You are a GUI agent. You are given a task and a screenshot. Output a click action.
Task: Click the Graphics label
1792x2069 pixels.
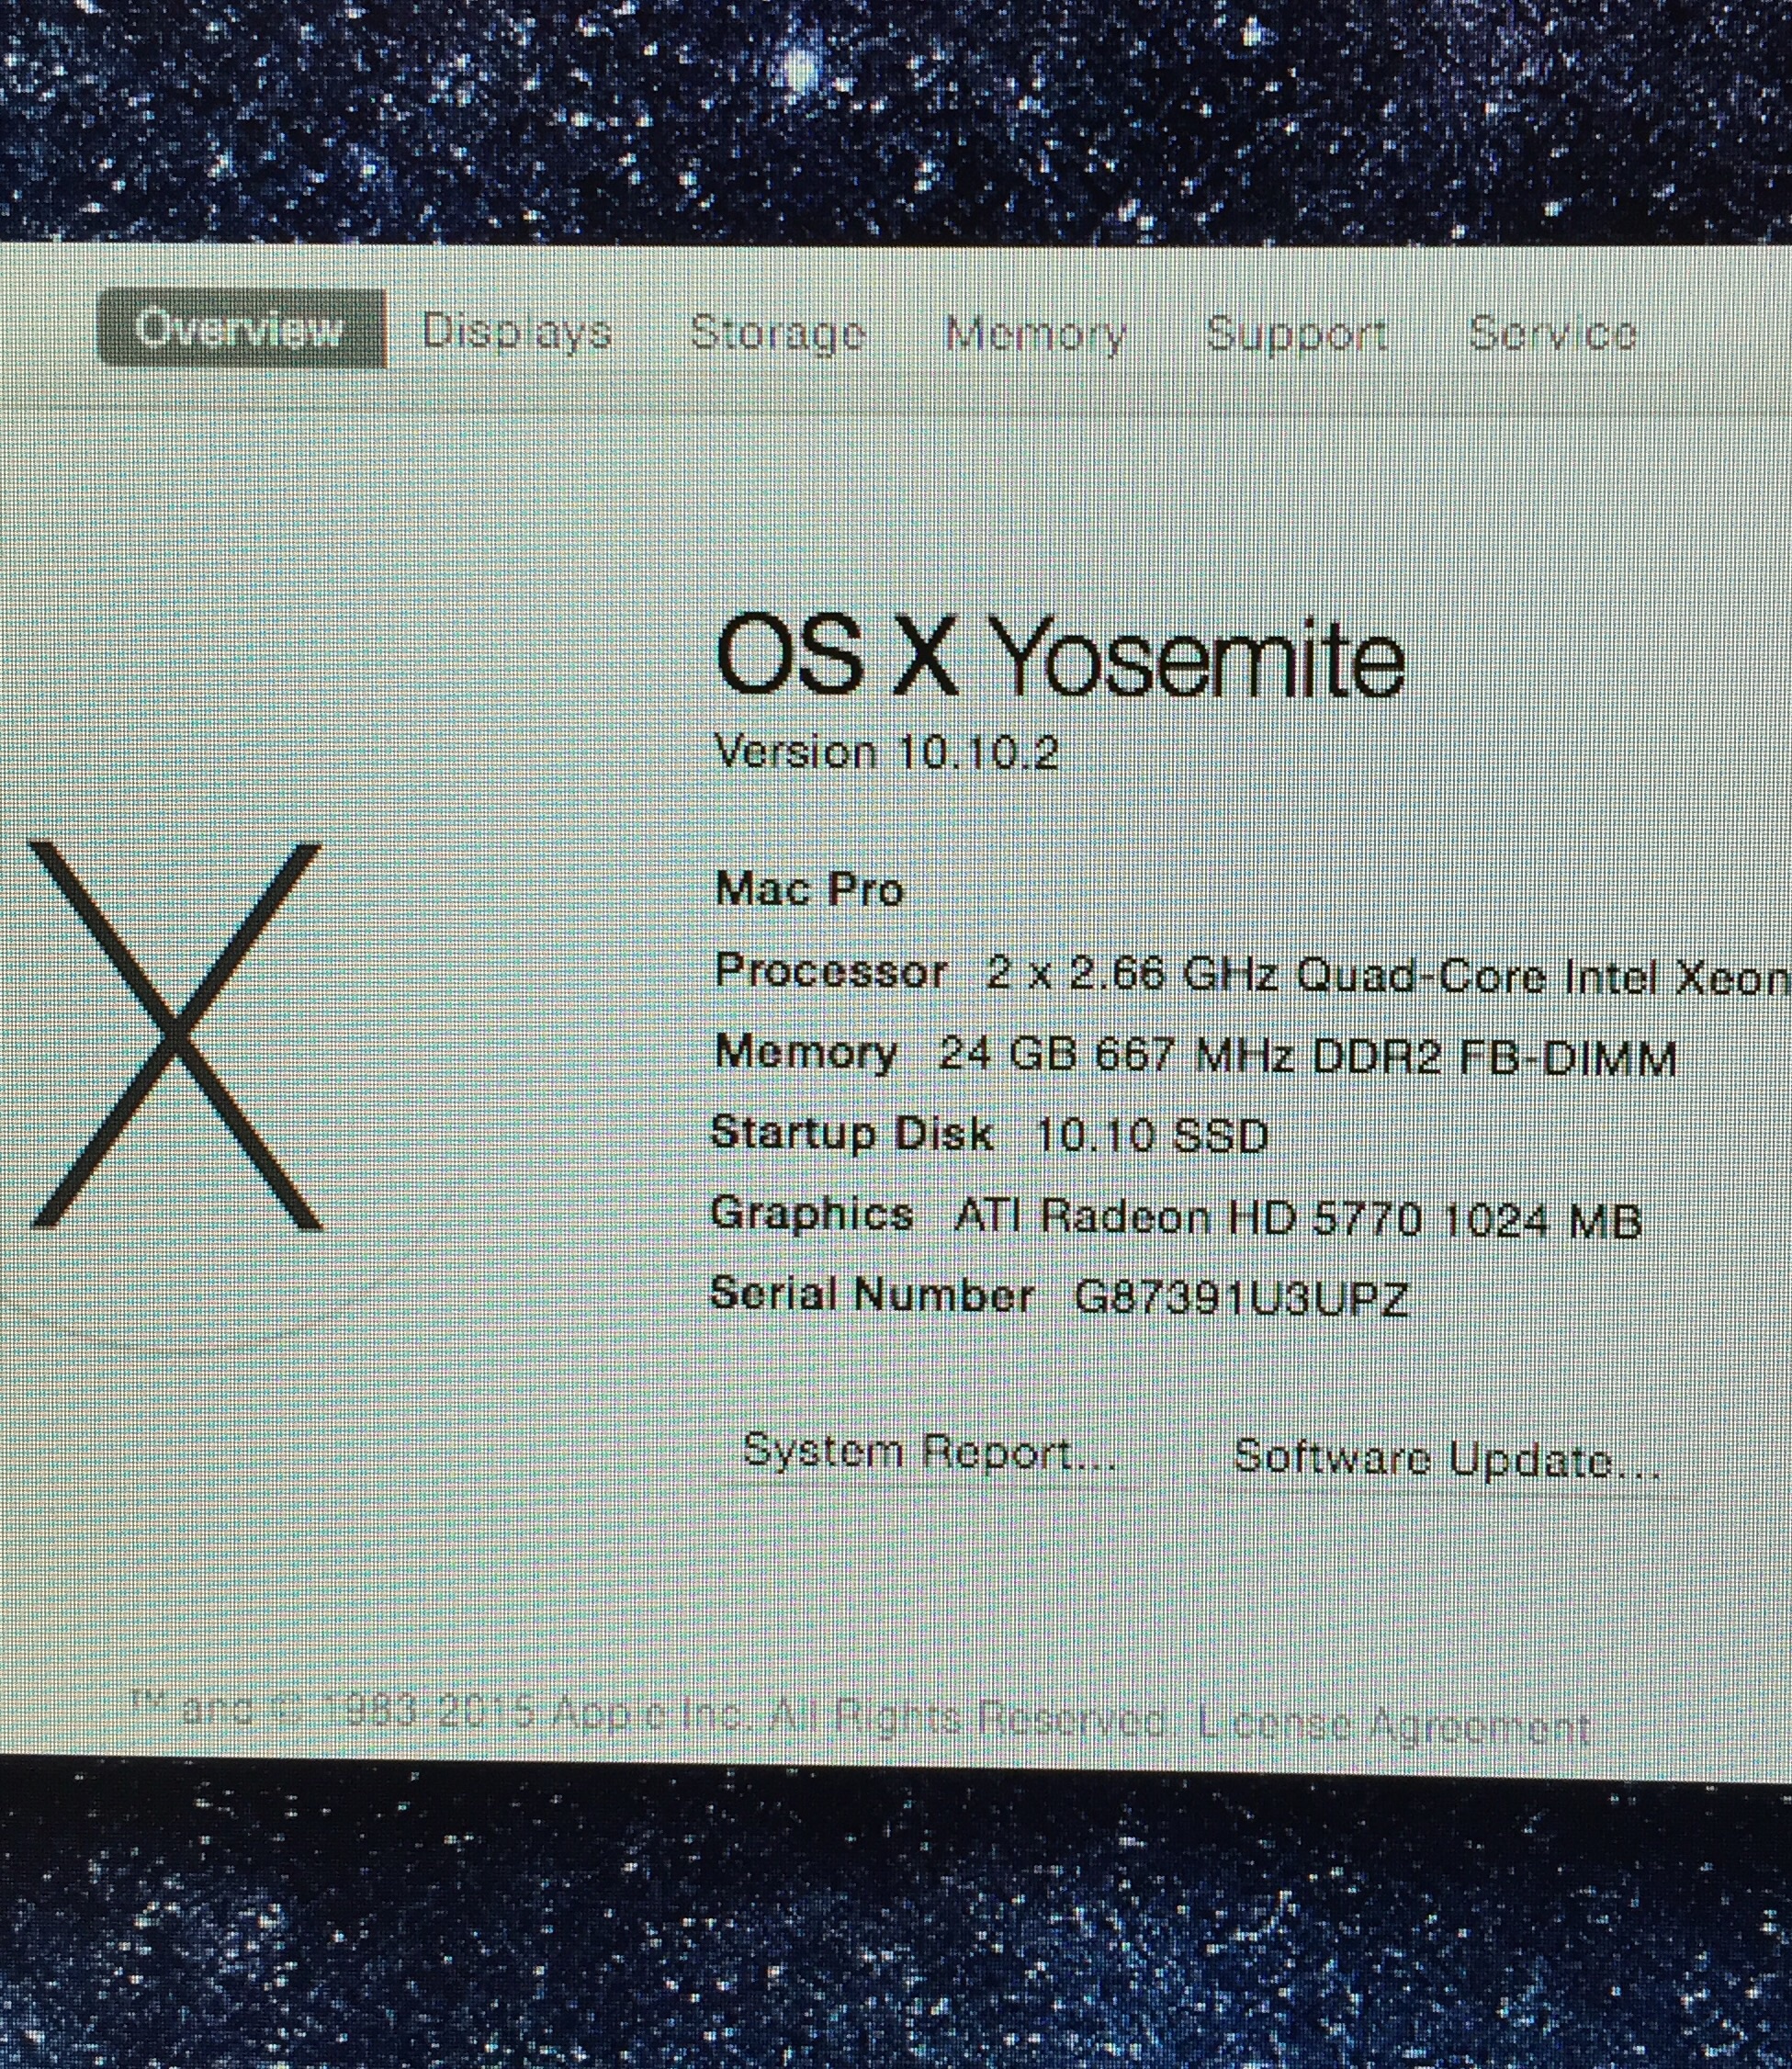click(812, 1215)
